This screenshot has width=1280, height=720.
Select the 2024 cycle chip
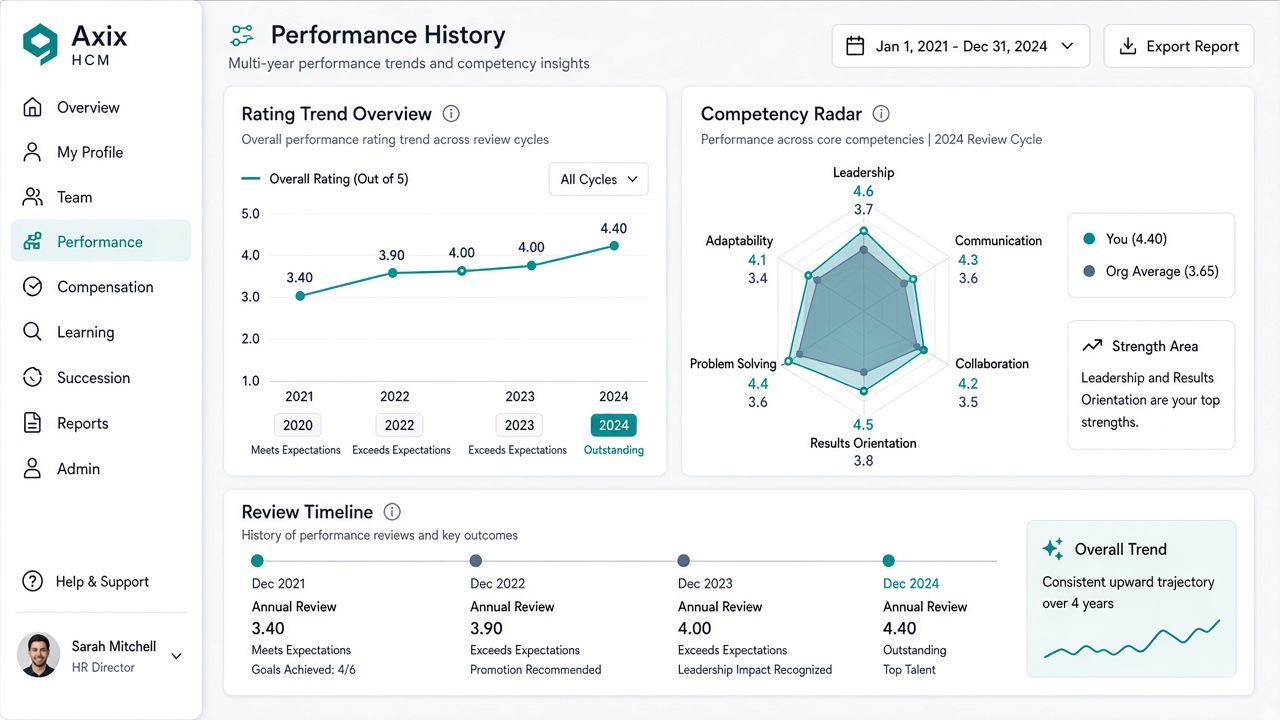[614, 425]
